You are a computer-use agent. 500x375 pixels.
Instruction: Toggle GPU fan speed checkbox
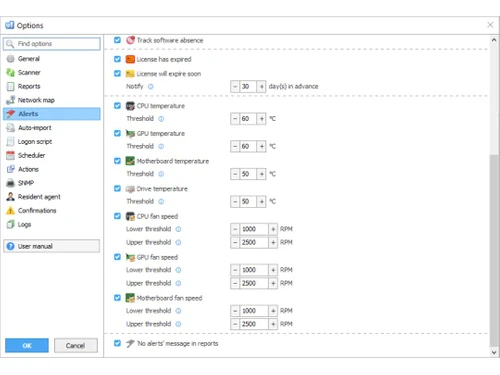tap(117, 257)
